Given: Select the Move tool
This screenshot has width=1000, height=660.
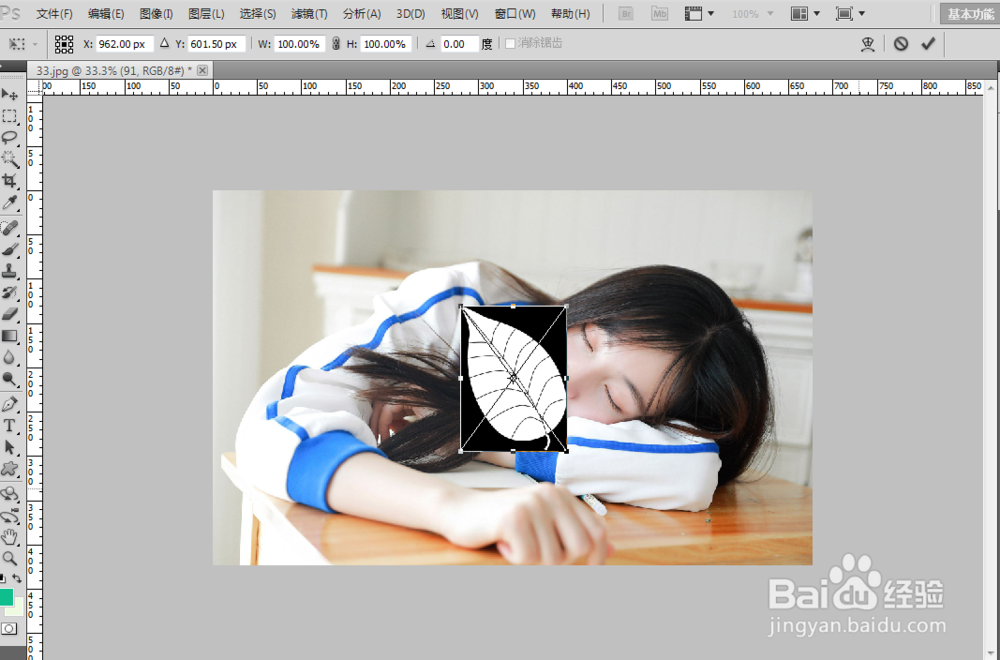Looking at the screenshot, I should point(10,94).
